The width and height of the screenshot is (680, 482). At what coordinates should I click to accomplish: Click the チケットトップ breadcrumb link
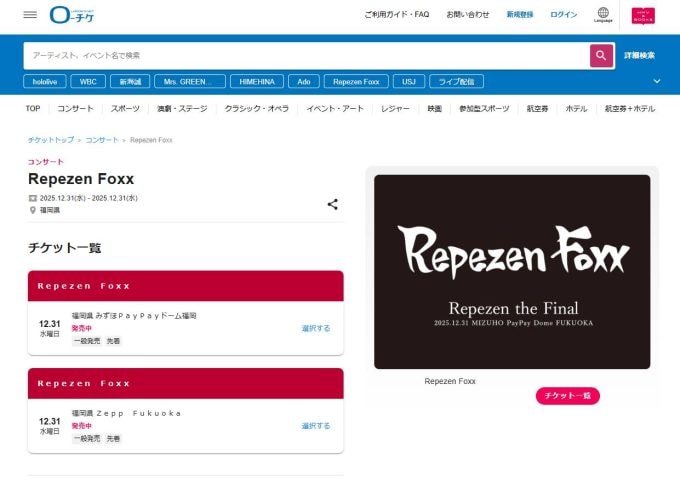pyautogui.click(x=50, y=140)
